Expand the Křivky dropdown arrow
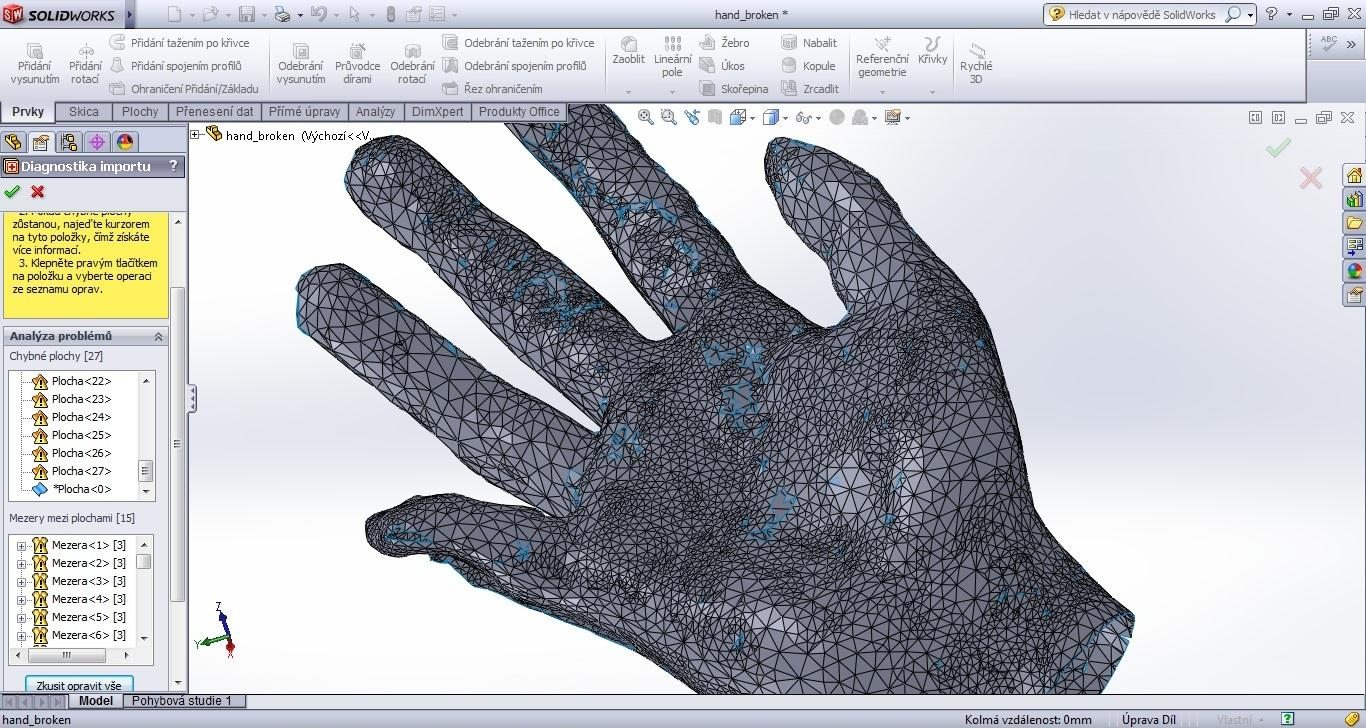The image size is (1366, 728). click(x=932, y=92)
